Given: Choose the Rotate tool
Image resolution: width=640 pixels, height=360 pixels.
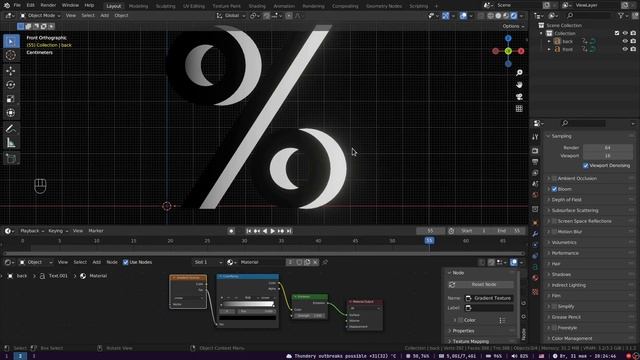Looking at the screenshot, I should click(11, 85).
